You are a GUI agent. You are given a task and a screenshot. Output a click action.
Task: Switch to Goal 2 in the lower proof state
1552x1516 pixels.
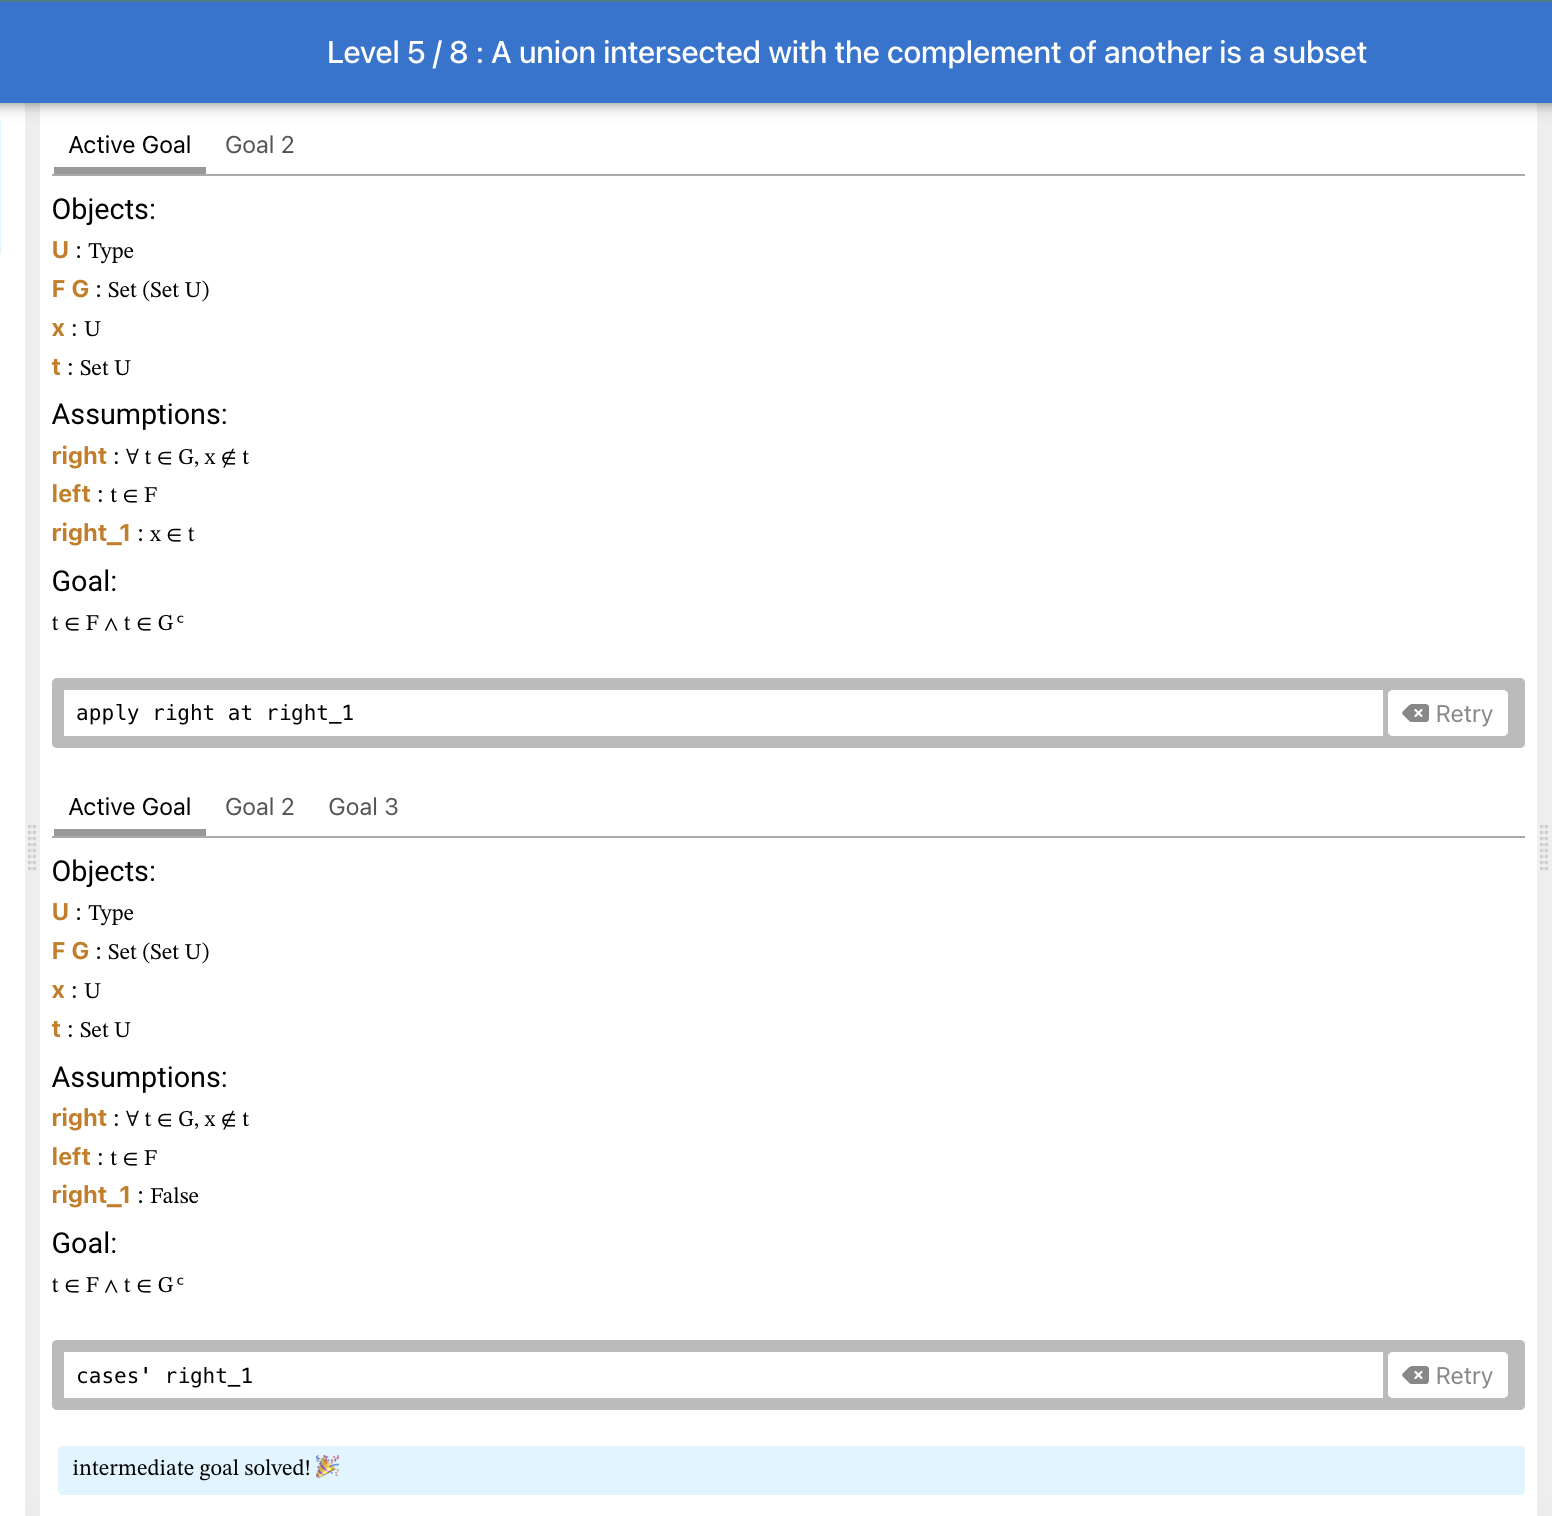point(259,807)
